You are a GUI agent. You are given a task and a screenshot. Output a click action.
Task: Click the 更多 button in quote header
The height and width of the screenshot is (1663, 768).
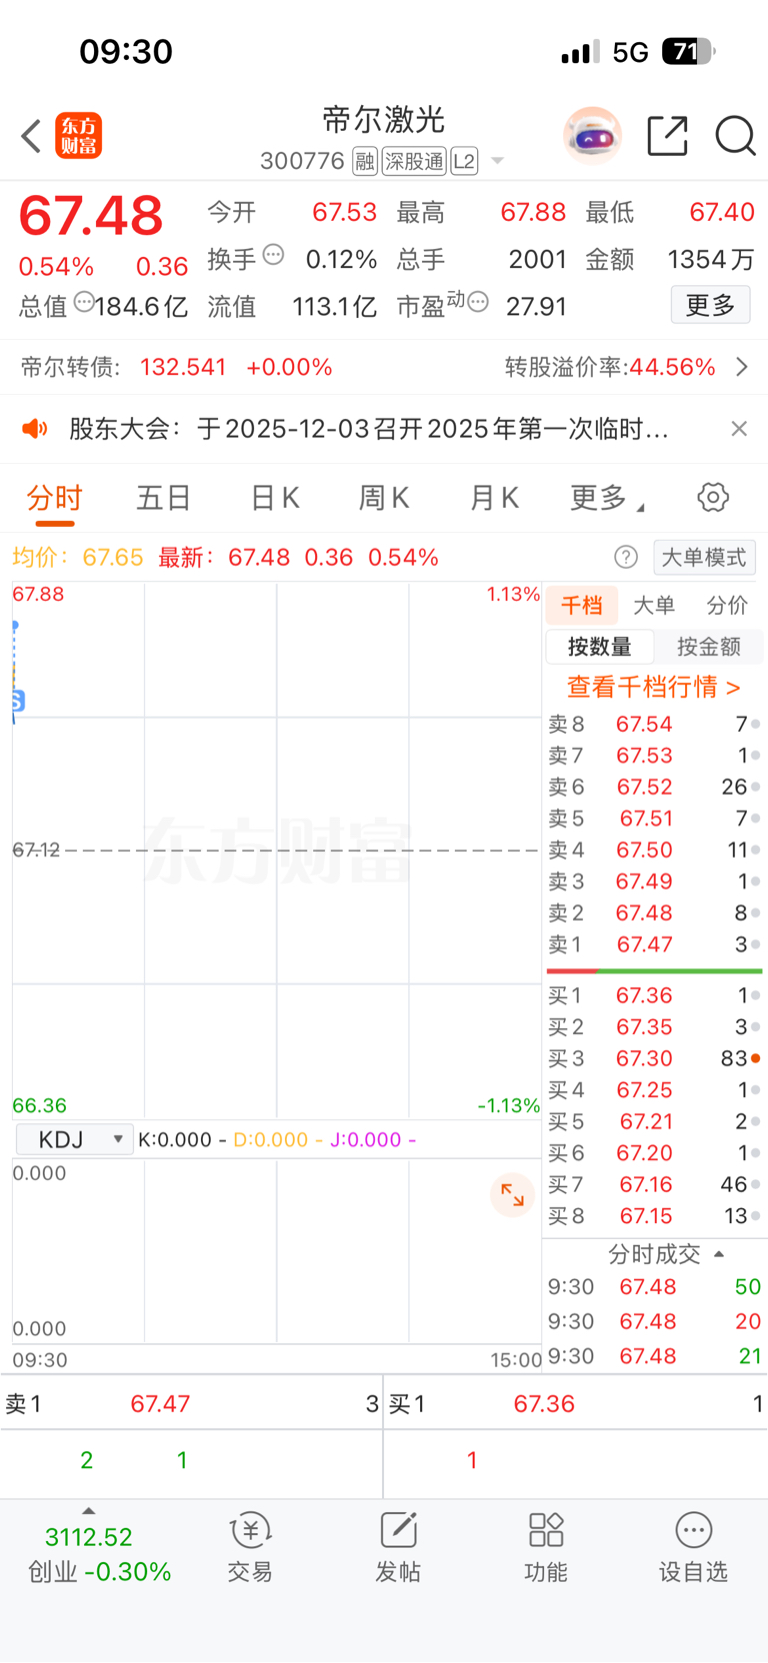pyautogui.click(x=710, y=305)
